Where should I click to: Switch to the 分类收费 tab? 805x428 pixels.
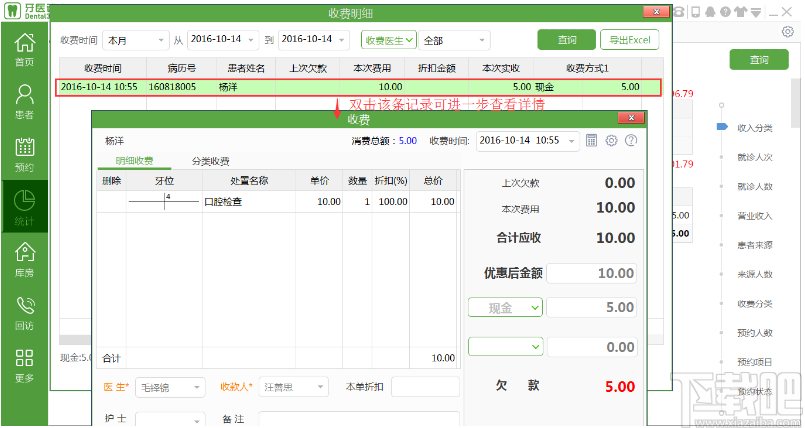pos(210,161)
